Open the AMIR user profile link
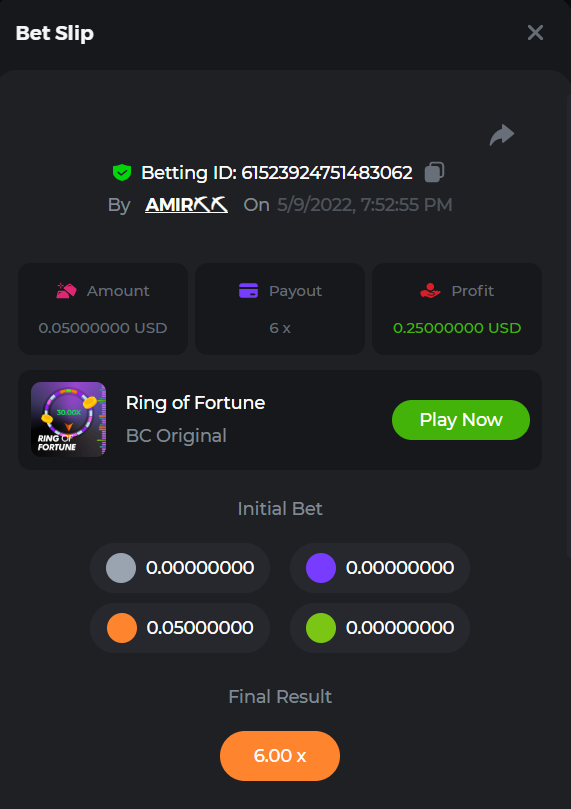The image size is (571, 809). coord(186,205)
